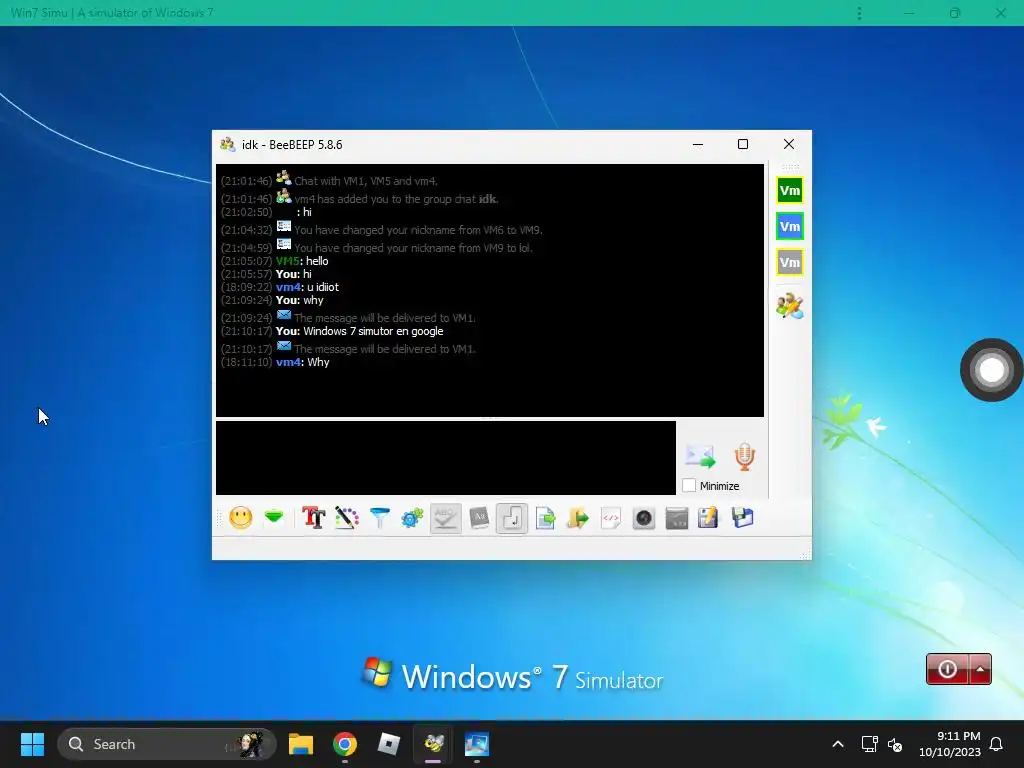This screenshot has width=1024, height=768.
Task: Click the message 'Windows 7 simutor en google'
Action: [373, 331]
